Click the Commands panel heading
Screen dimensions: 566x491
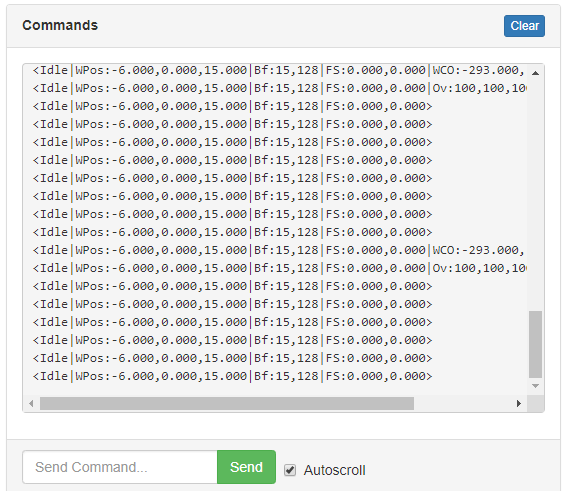[60, 25]
